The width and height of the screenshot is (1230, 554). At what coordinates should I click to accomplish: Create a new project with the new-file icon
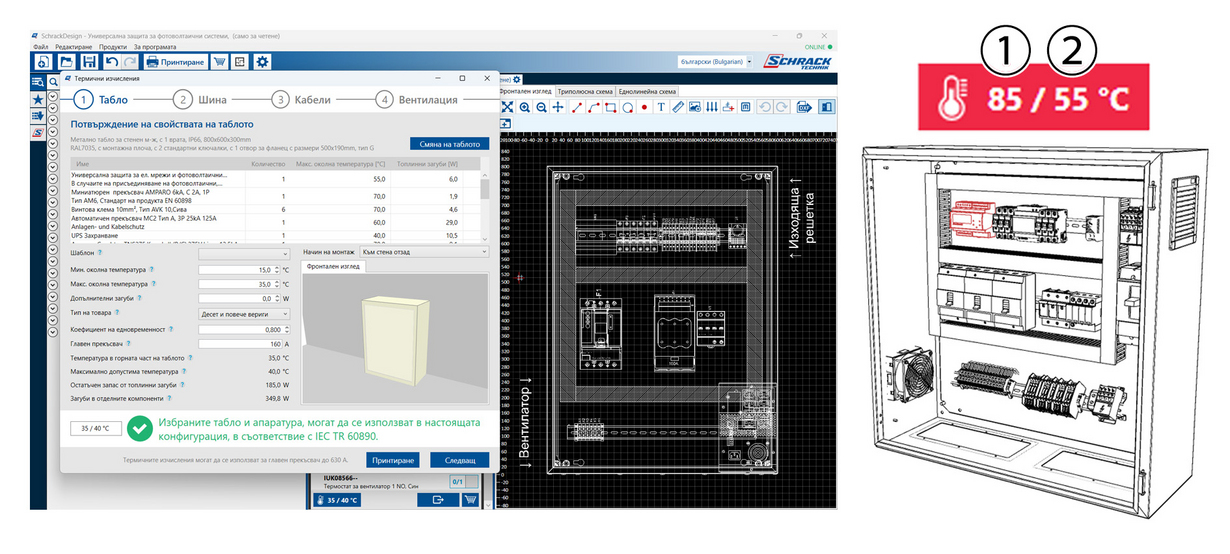tap(43, 62)
